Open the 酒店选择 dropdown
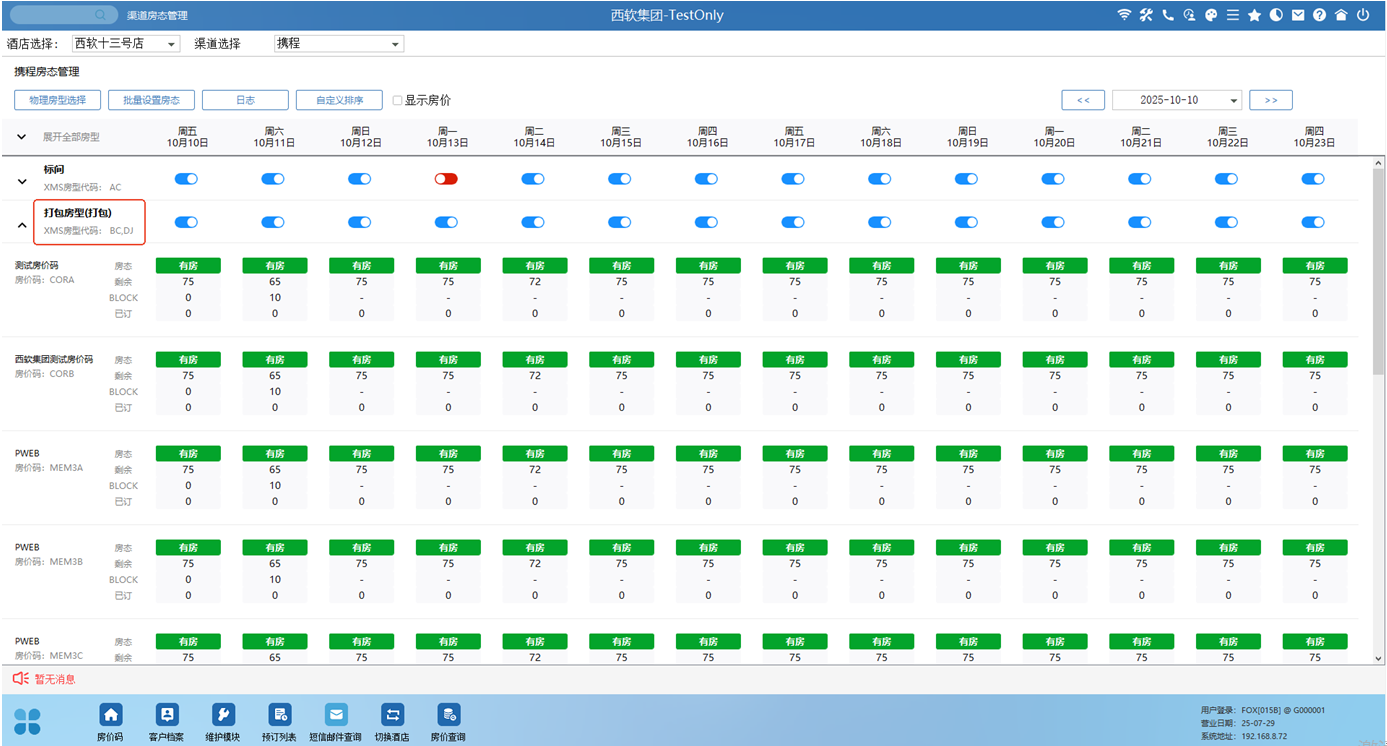This screenshot has width=1387, height=746. (126, 44)
